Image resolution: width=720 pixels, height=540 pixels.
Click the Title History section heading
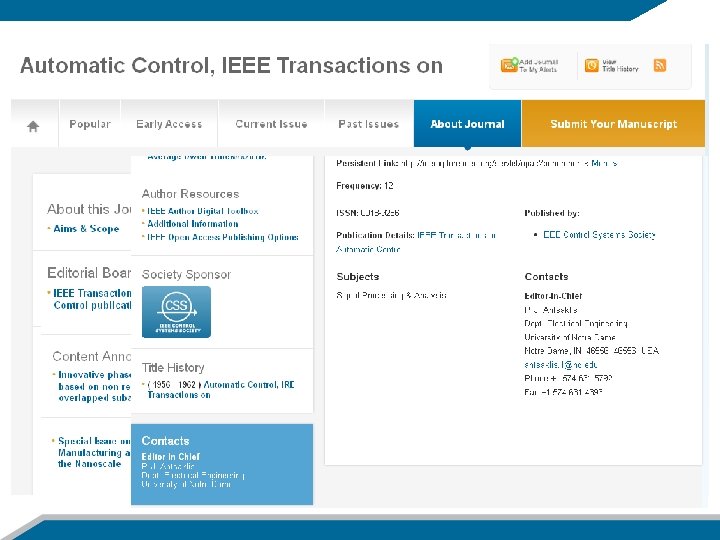coord(173,367)
